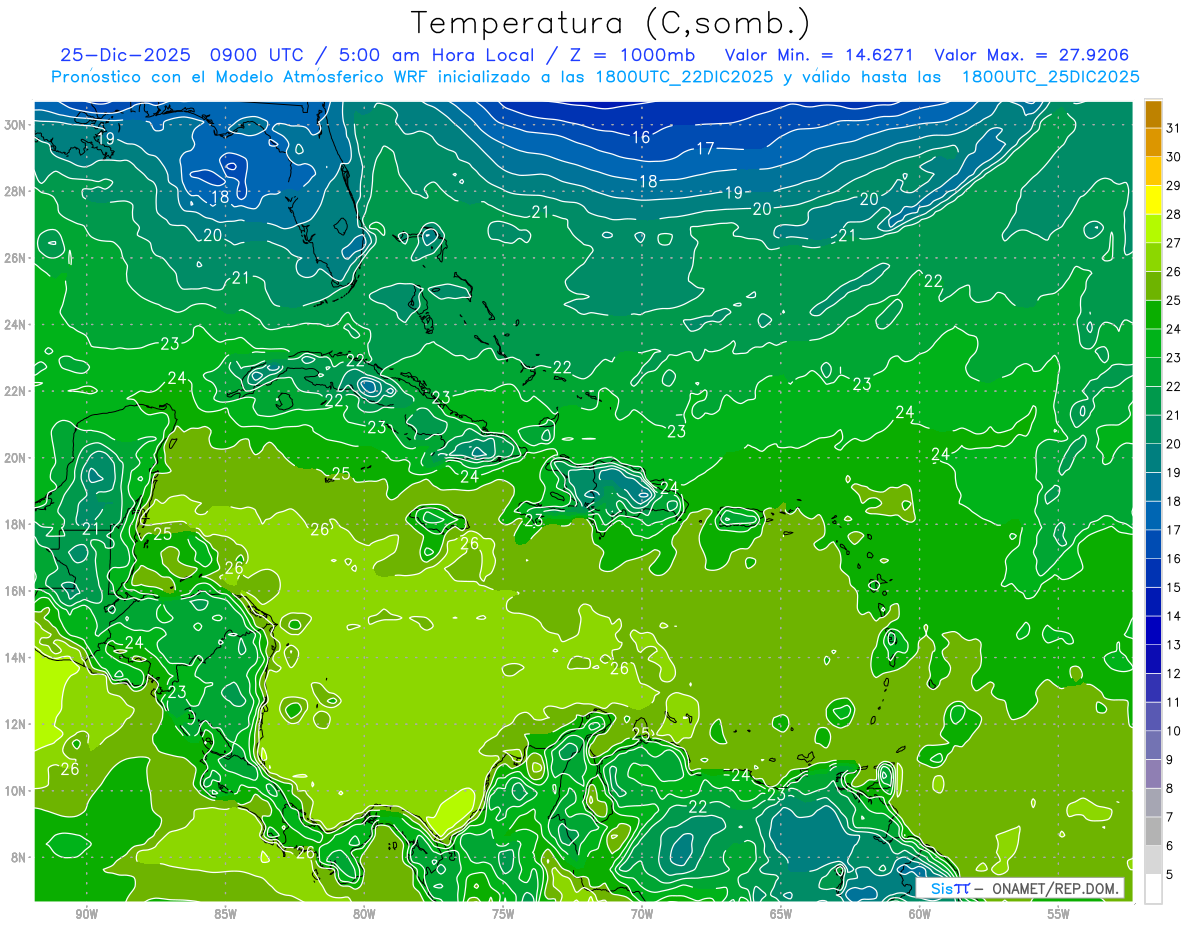Screen dimensions: 1200x927
Task: Click the "17" contour label on the map
Action: (x=705, y=148)
